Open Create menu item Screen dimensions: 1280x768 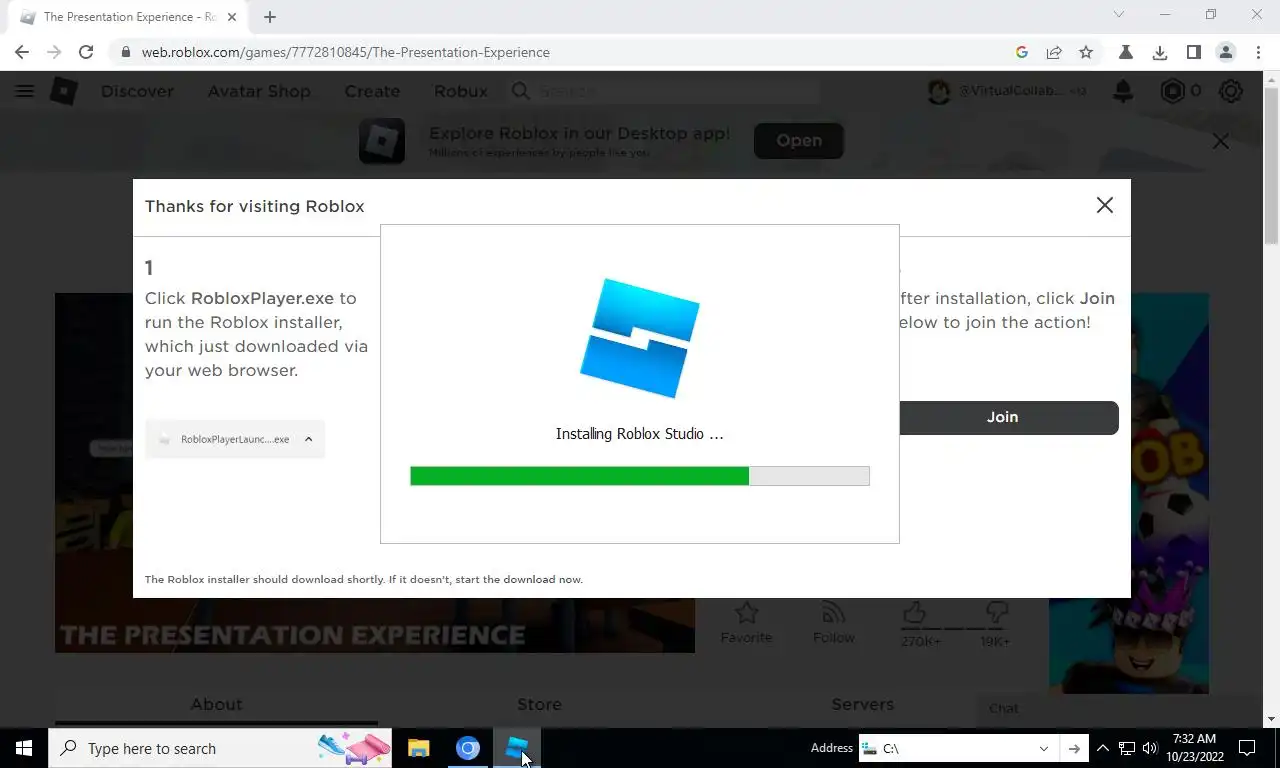(x=372, y=91)
